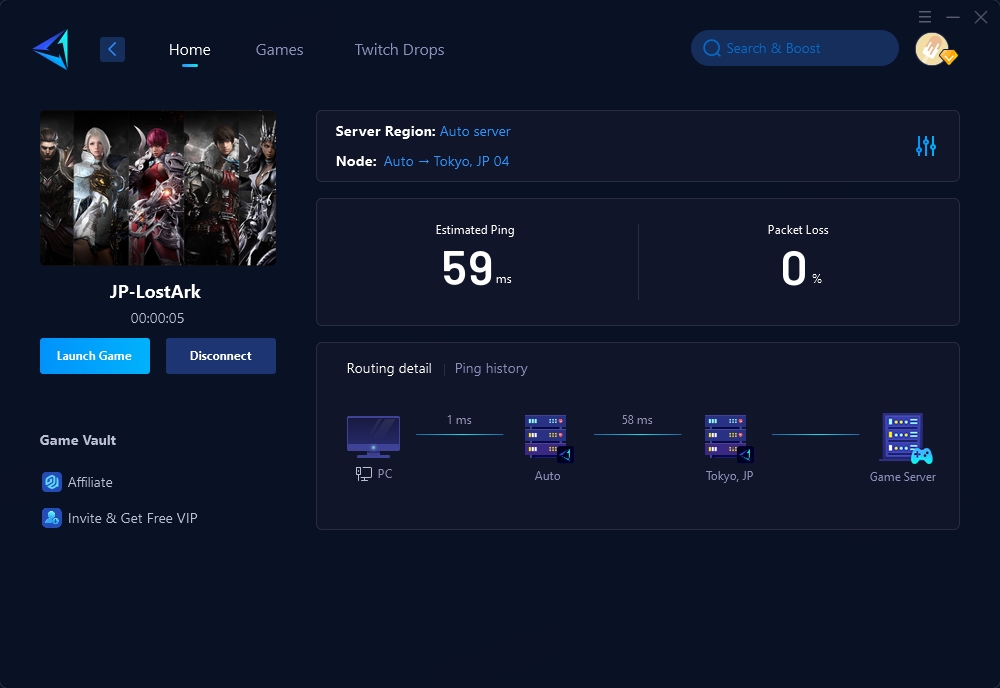Click the GearUP logo icon

tap(51, 49)
